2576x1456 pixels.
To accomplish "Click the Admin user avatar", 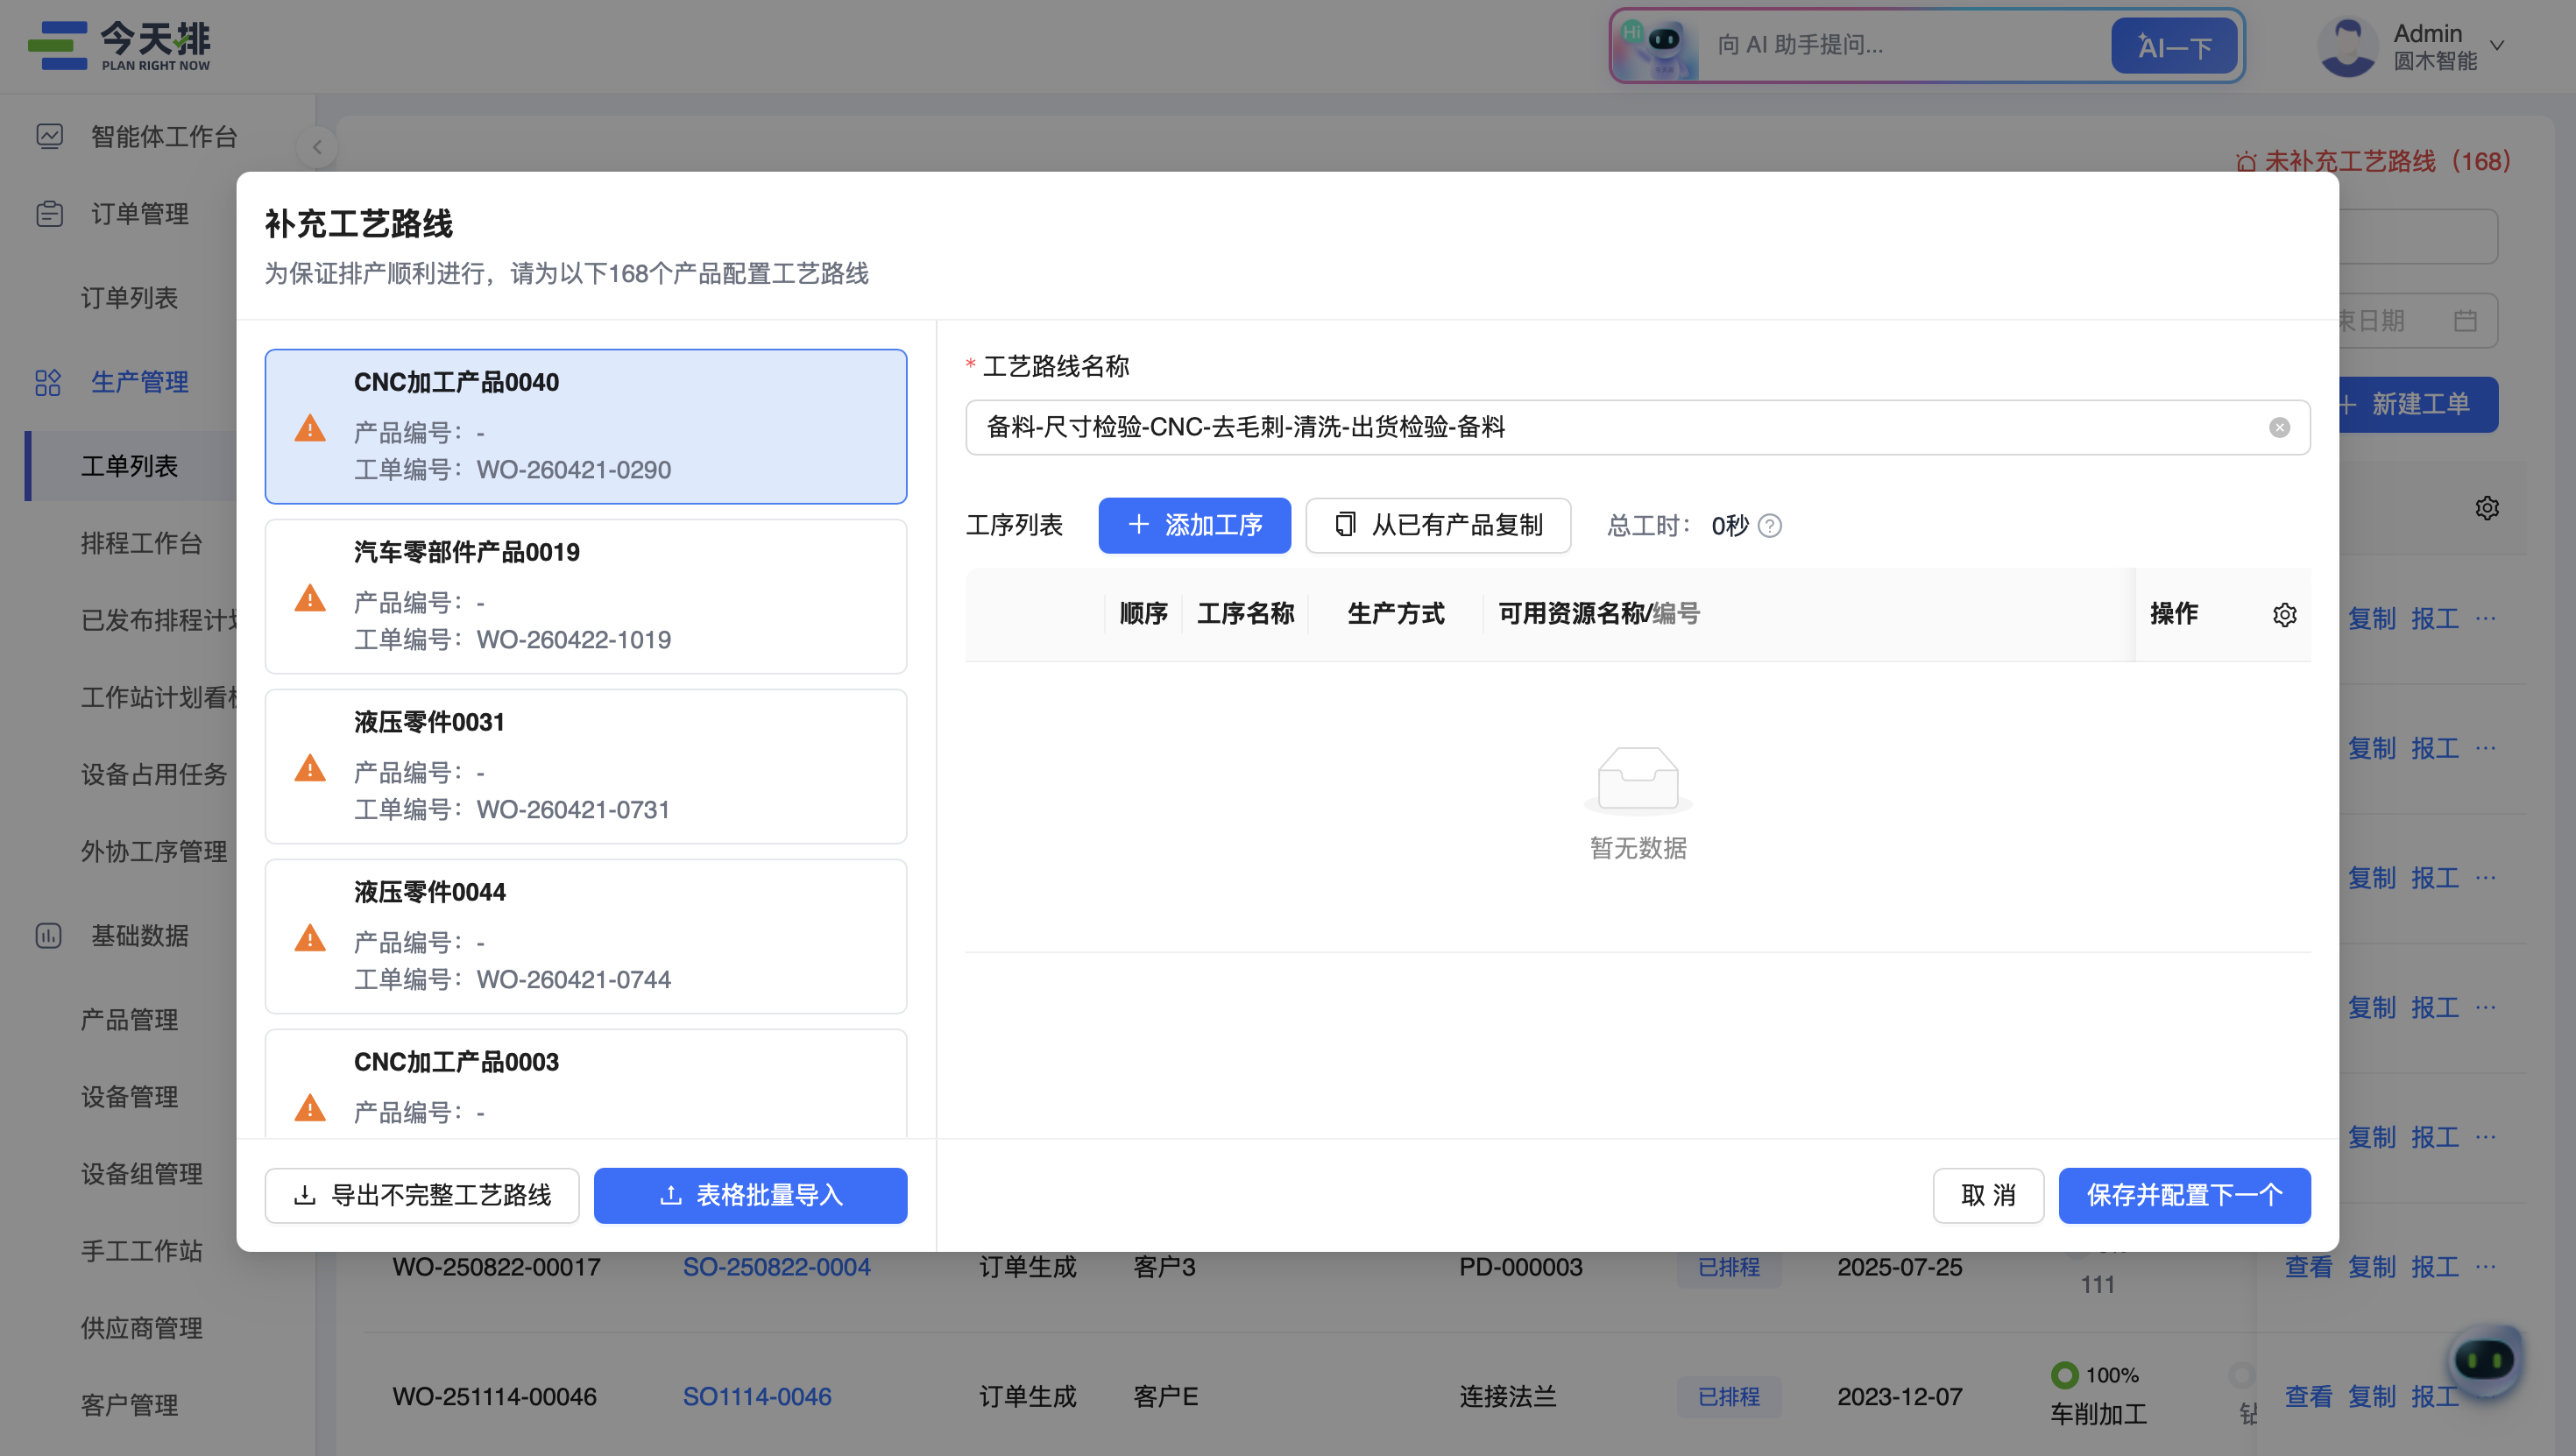I will (x=2346, y=46).
